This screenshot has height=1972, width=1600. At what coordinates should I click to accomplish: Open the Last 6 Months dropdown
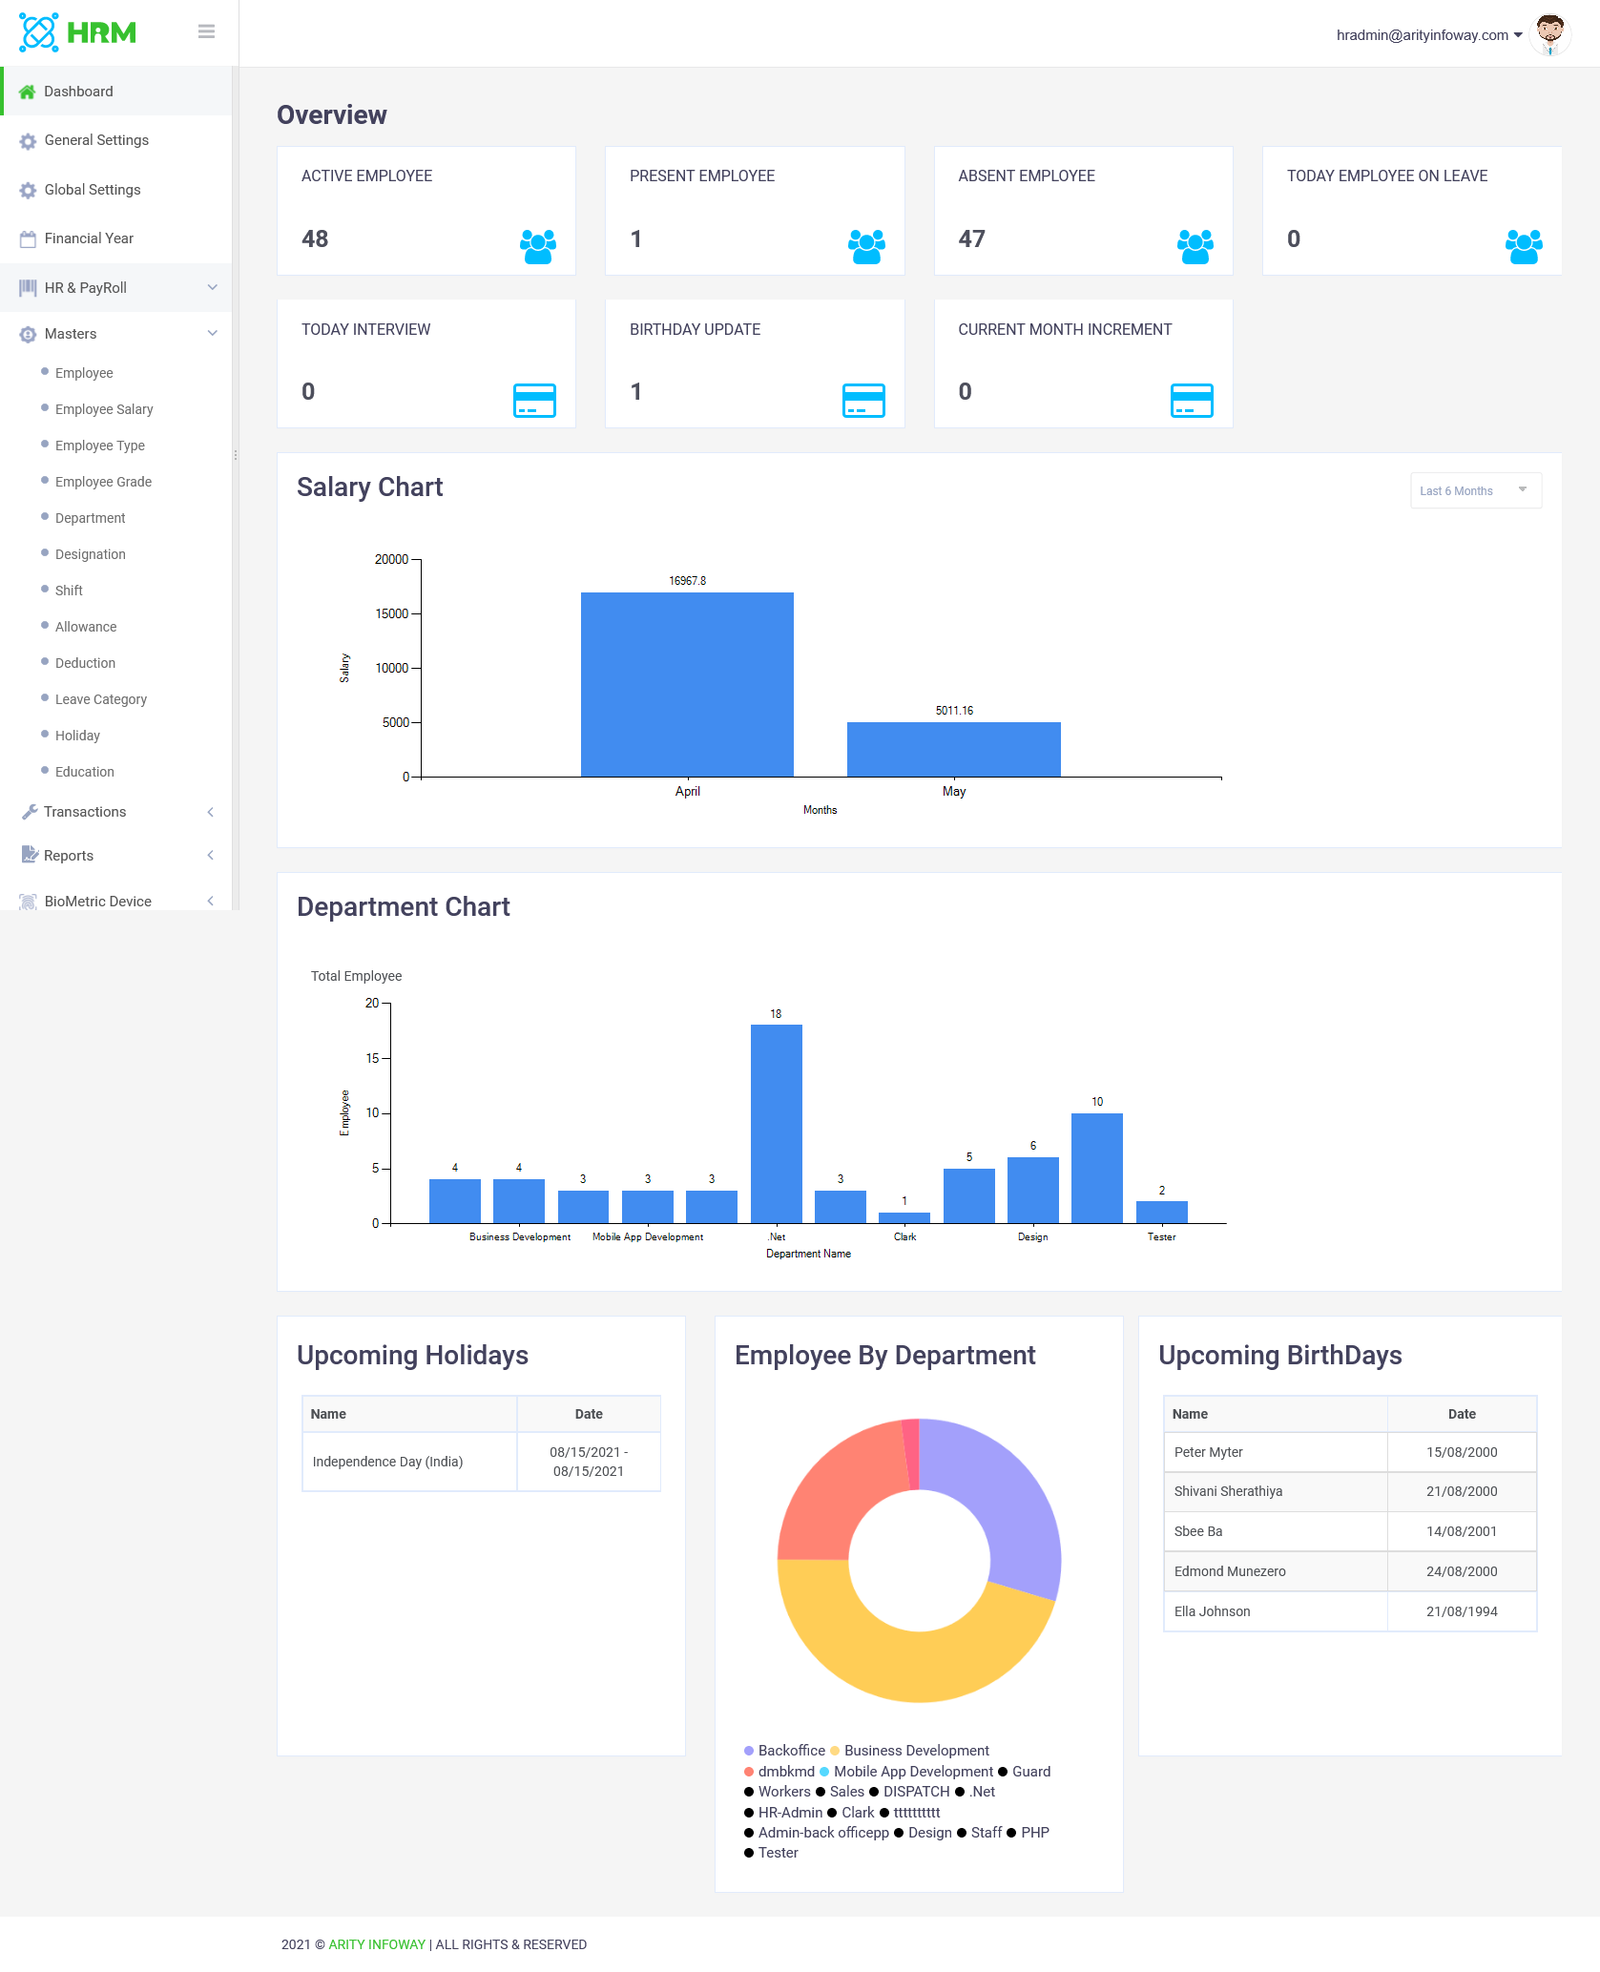(1475, 490)
